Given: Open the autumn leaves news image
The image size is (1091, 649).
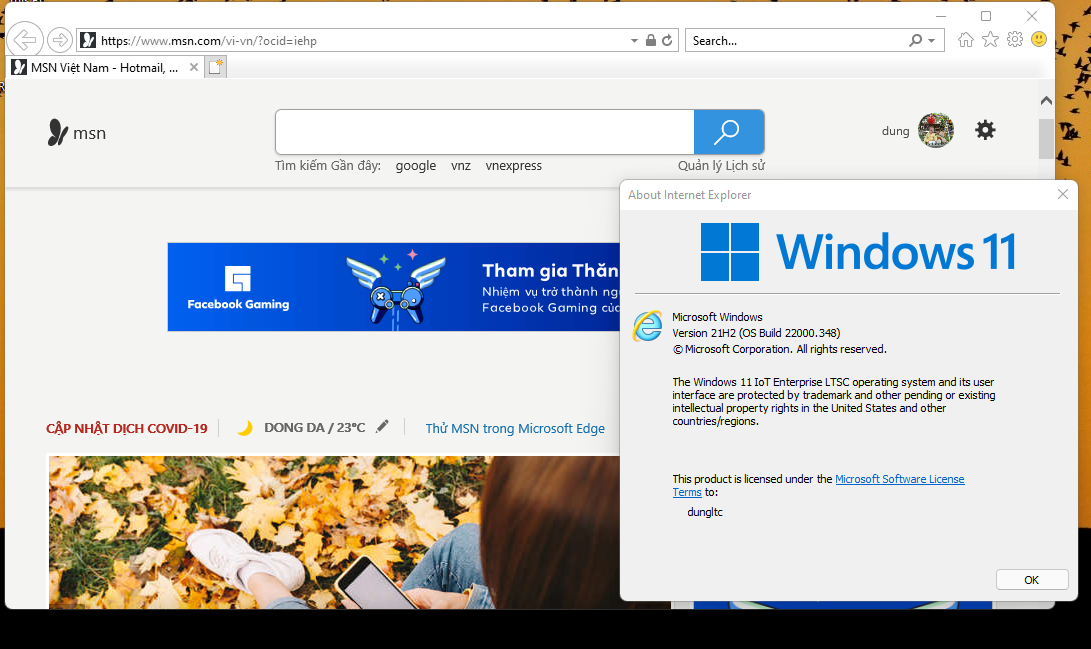Looking at the screenshot, I should 334,532.
